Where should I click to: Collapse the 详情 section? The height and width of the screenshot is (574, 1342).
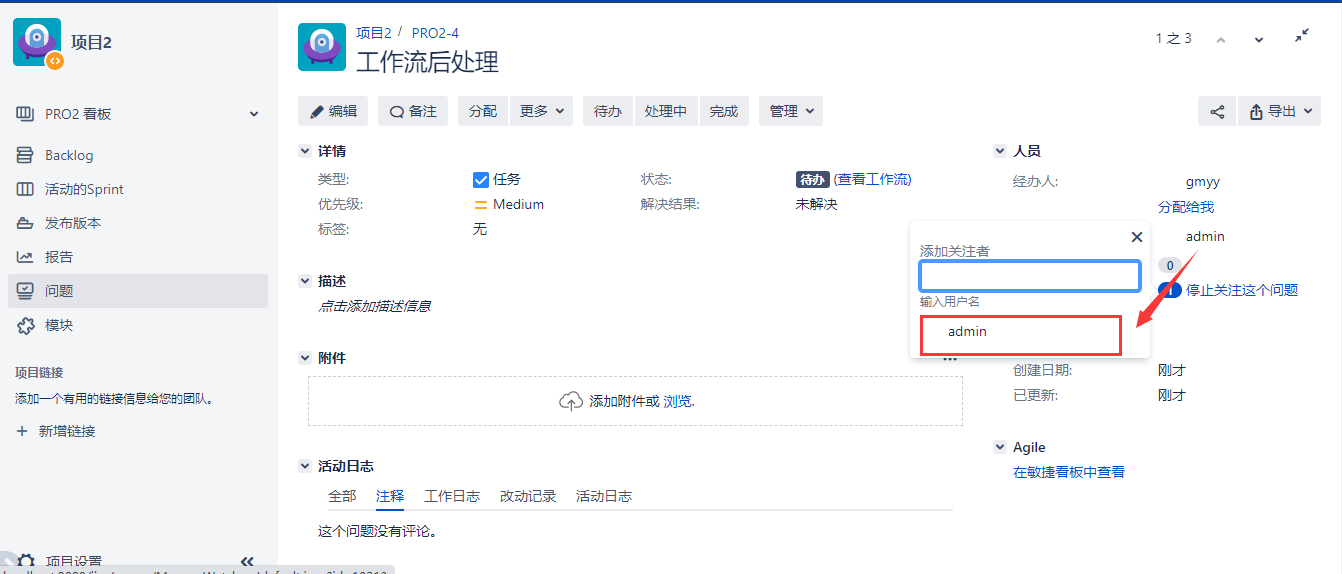pos(305,151)
